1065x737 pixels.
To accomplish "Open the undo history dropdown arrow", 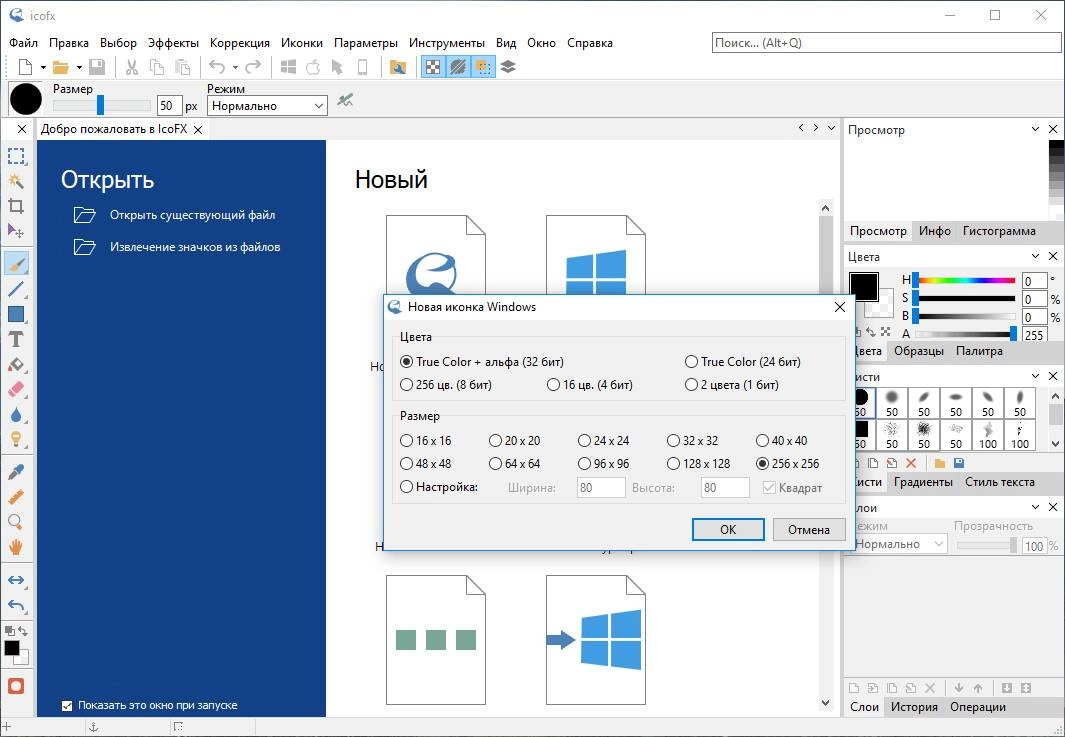I will (x=235, y=67).
